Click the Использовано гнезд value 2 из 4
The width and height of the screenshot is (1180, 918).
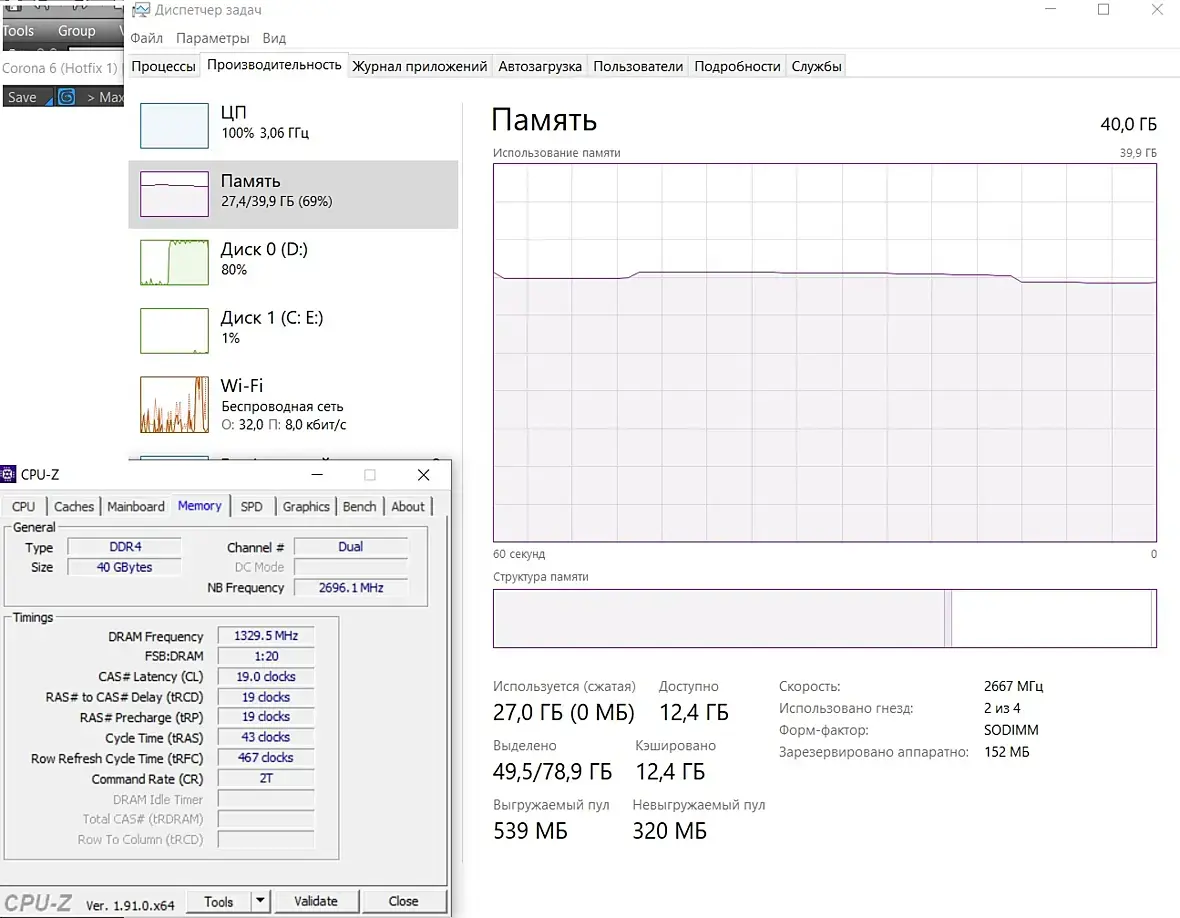tap(1002, 708)
